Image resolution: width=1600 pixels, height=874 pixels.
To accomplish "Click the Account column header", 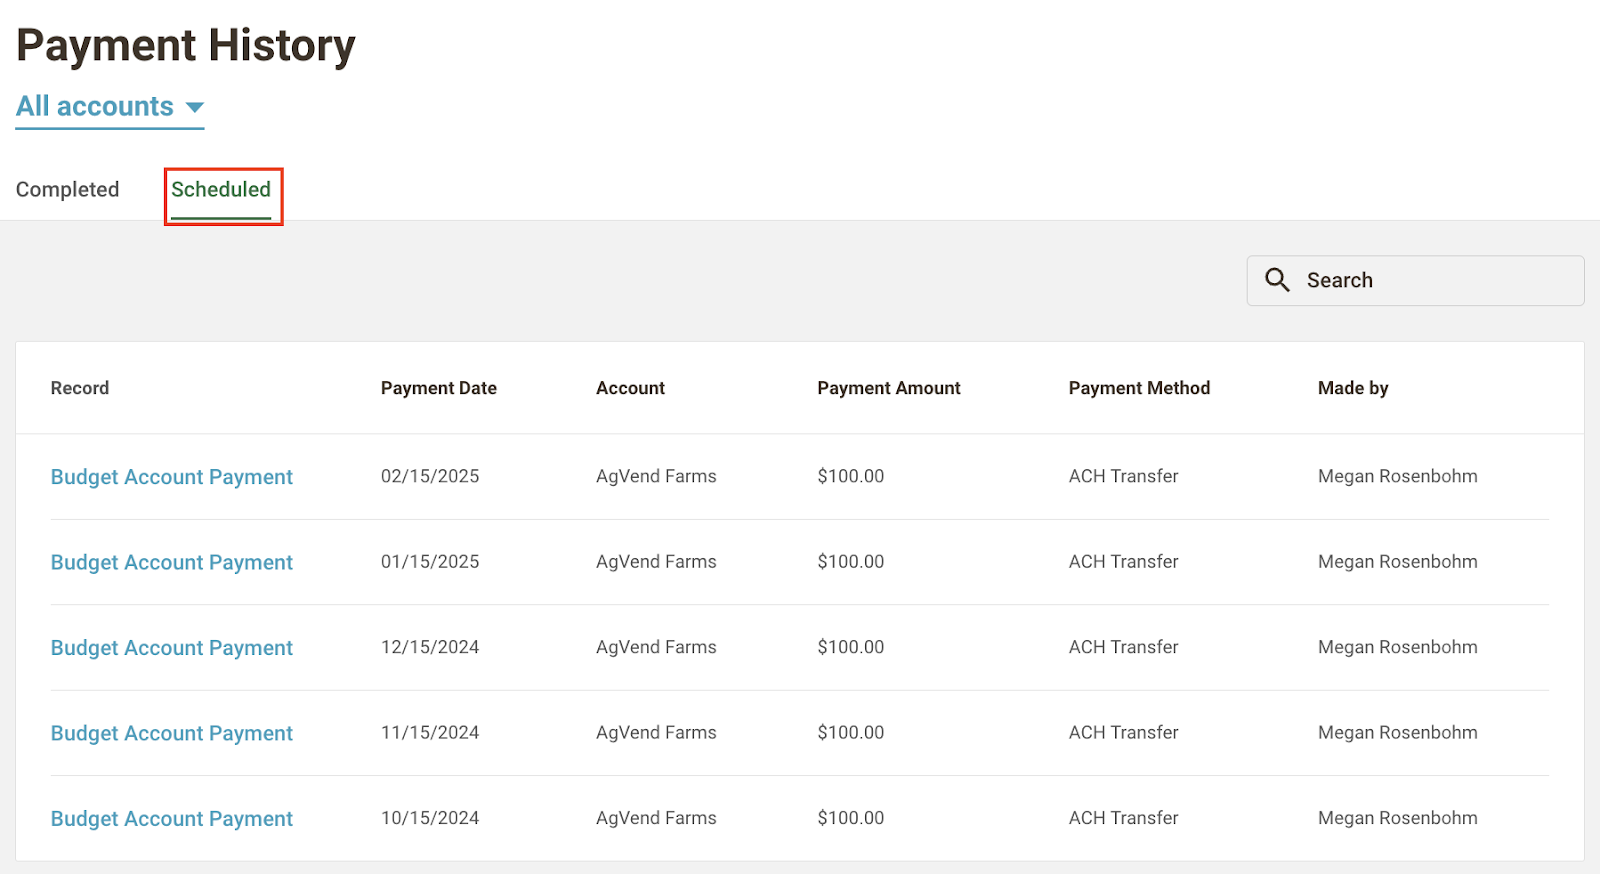I will click(x=630, y=388).
